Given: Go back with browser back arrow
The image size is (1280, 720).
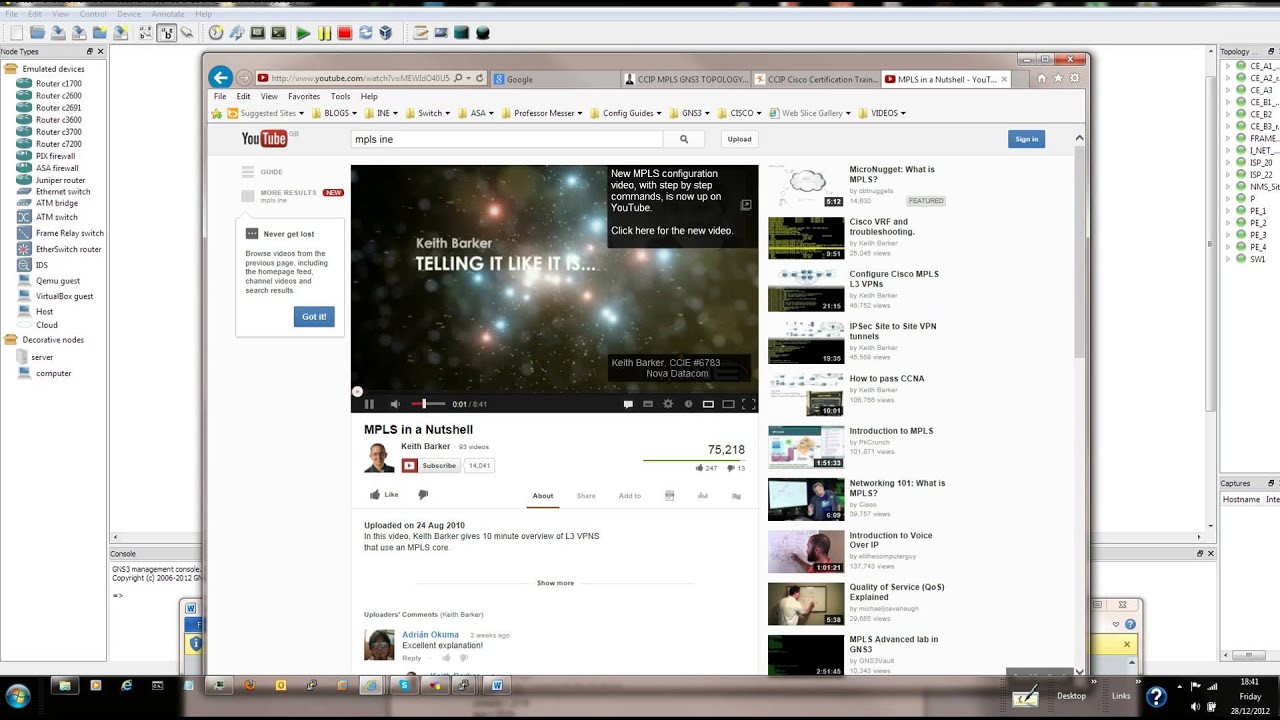Looking at the screenshot, I should tap(221, 78).
